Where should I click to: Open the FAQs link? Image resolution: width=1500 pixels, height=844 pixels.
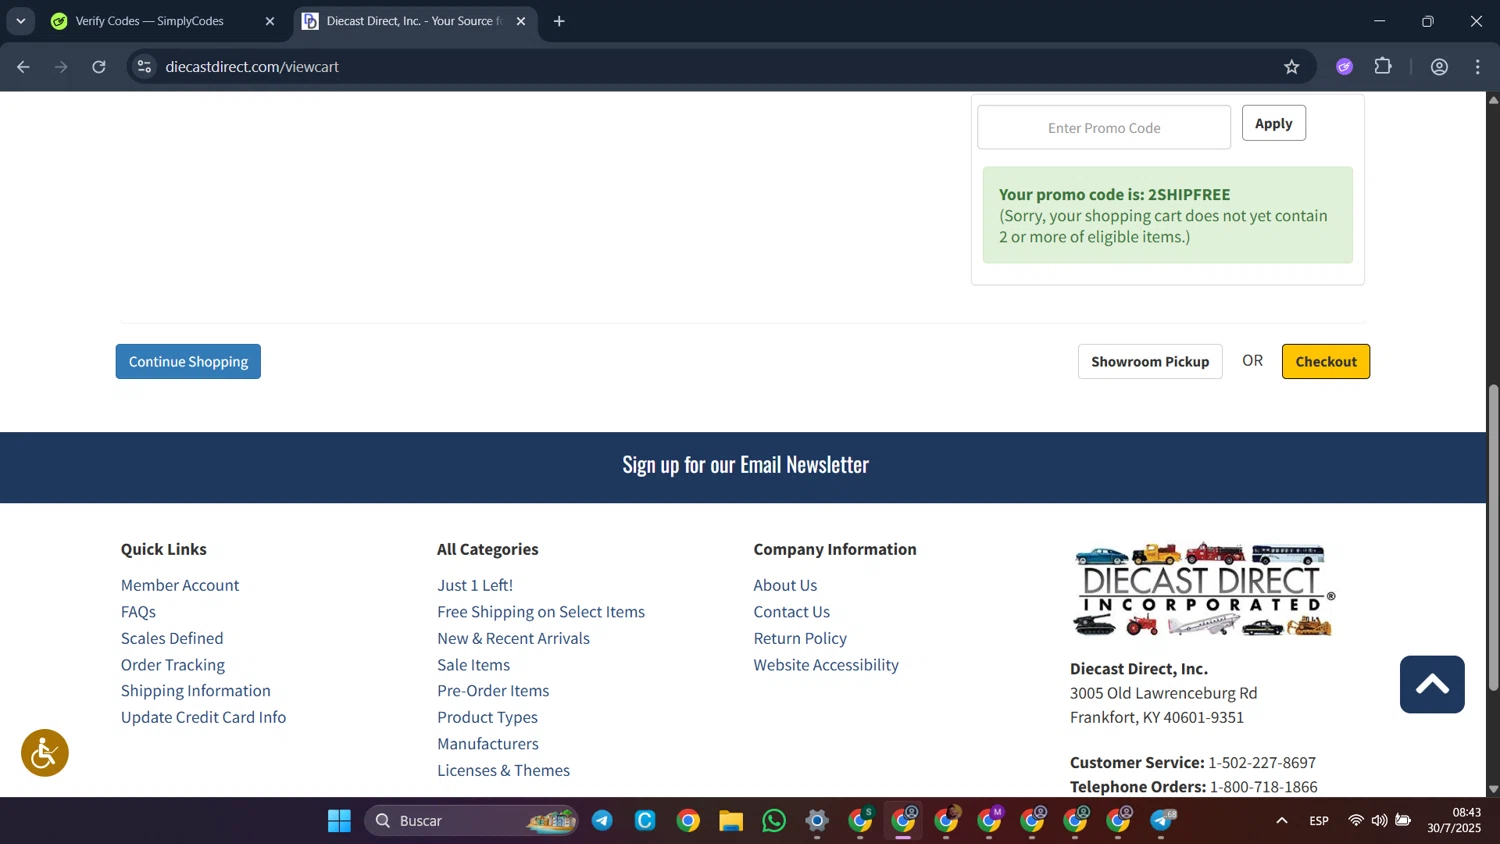138,612
